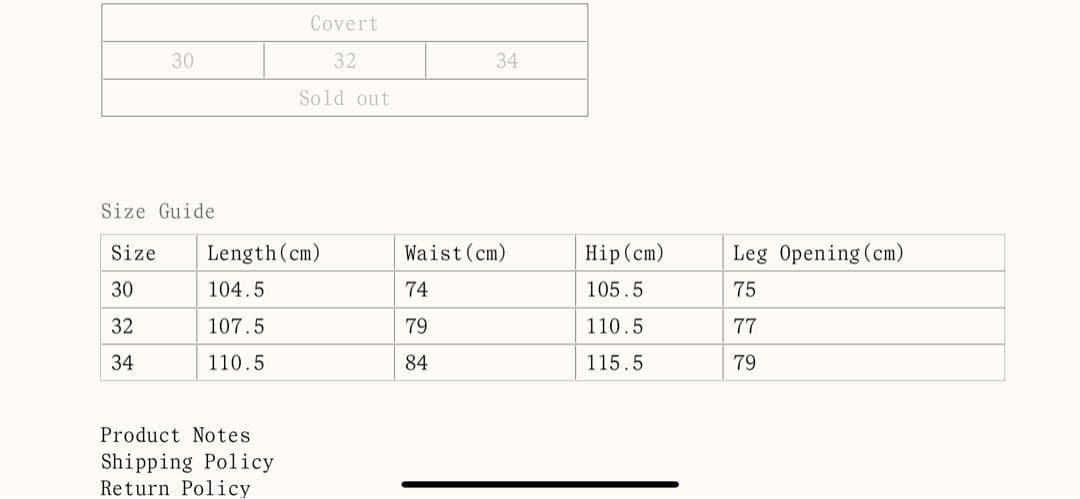The width and height of the screenshot is (1080, 499).
Task: Click the Hip(cm) column header
Action: [x=625, y=253]
